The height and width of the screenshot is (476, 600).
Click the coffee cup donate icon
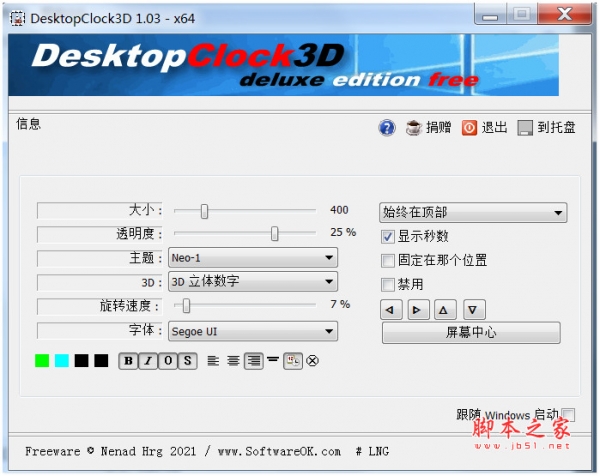pos(413,127)
